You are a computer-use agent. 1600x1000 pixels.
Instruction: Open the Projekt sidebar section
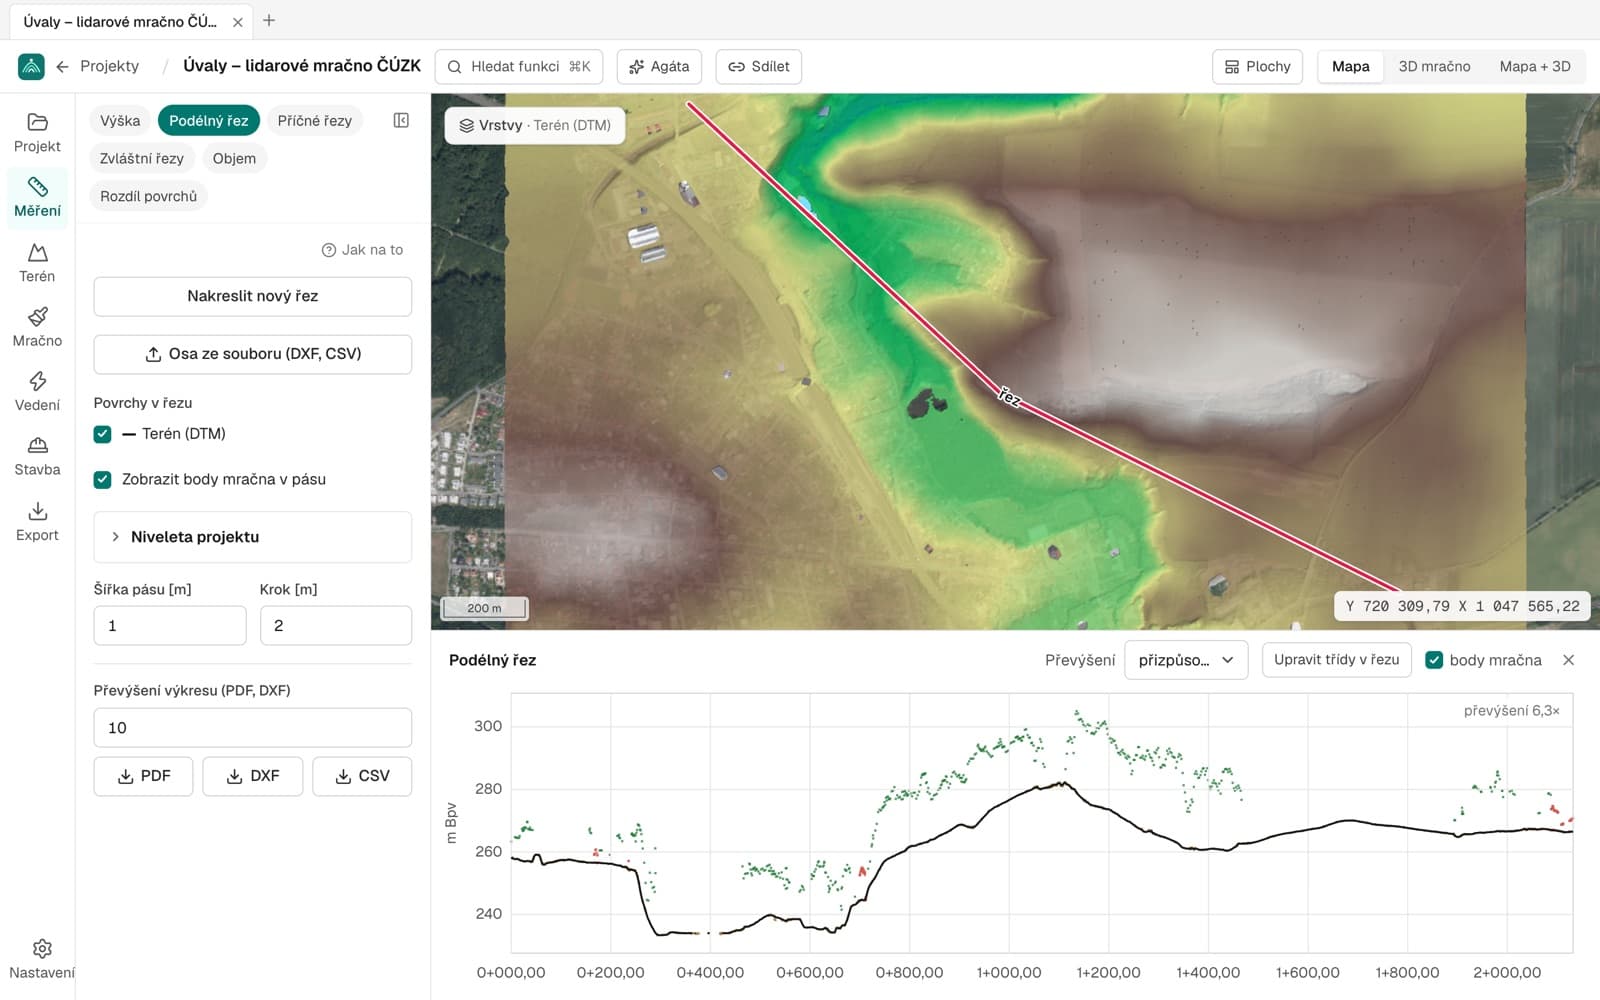[x=37, y=133]
